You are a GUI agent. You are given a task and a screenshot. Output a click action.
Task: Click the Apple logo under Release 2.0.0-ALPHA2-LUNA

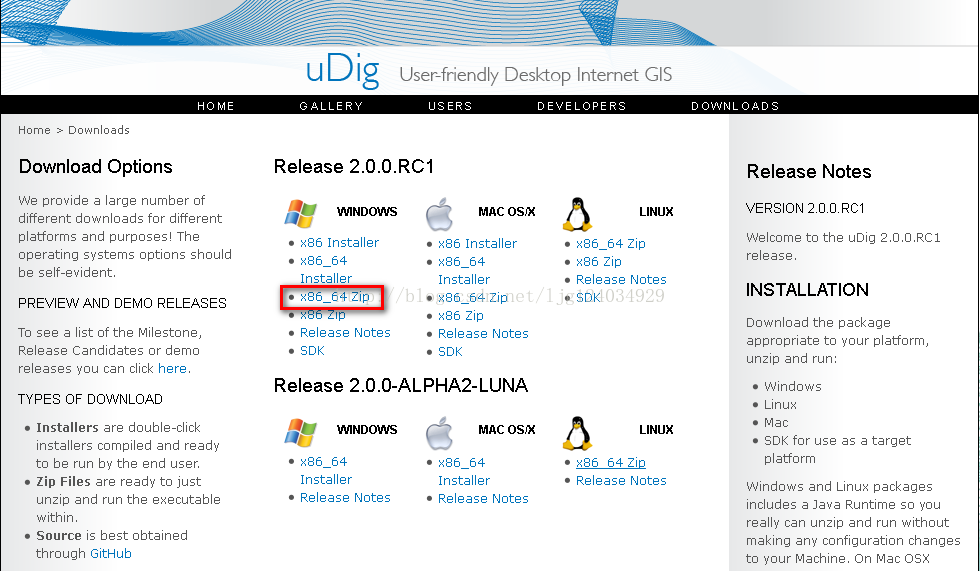click(x=439, y=433)
